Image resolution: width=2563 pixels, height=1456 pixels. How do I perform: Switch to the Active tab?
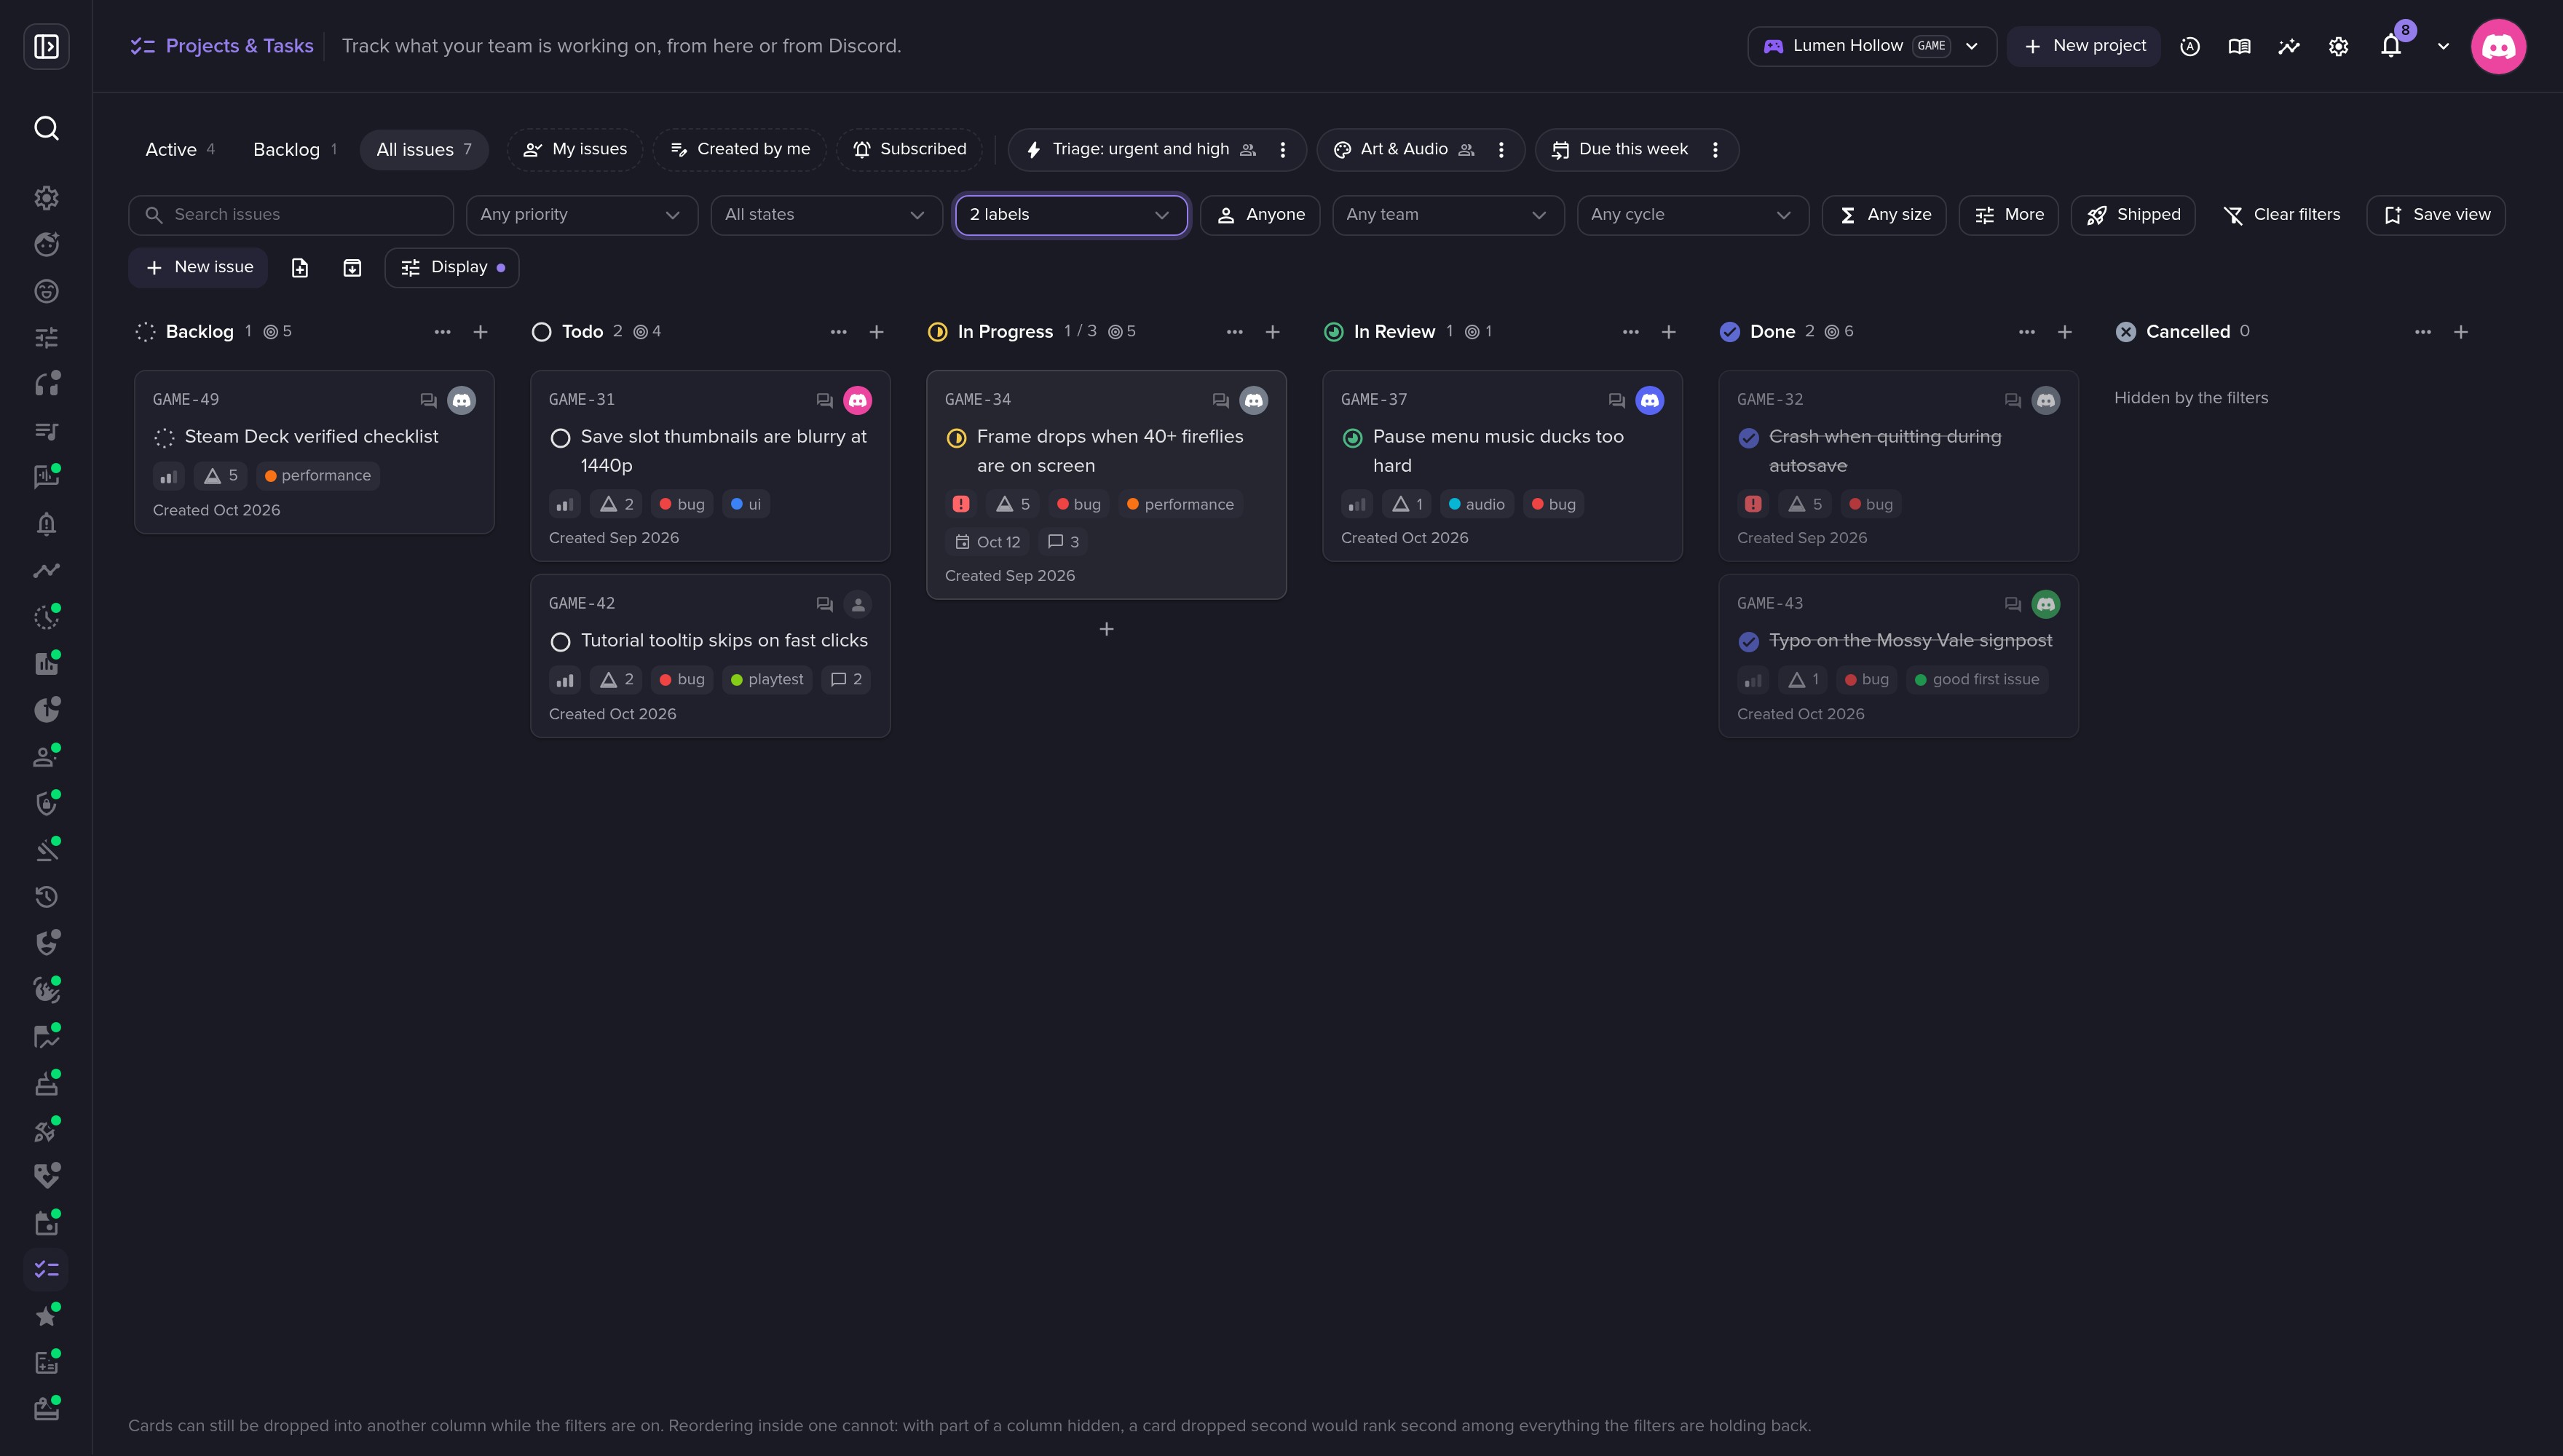(x=180, y=150)
